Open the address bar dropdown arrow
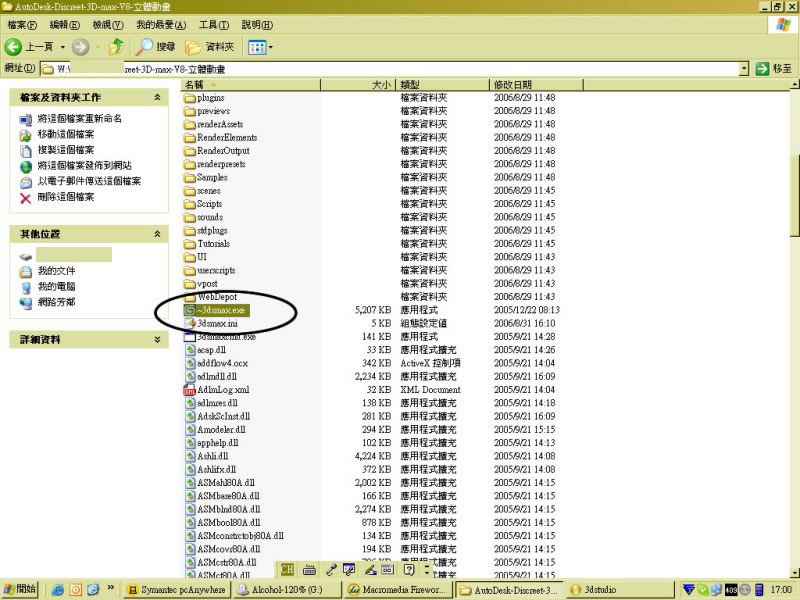800x600 pixels. click(x=744, y=68)
